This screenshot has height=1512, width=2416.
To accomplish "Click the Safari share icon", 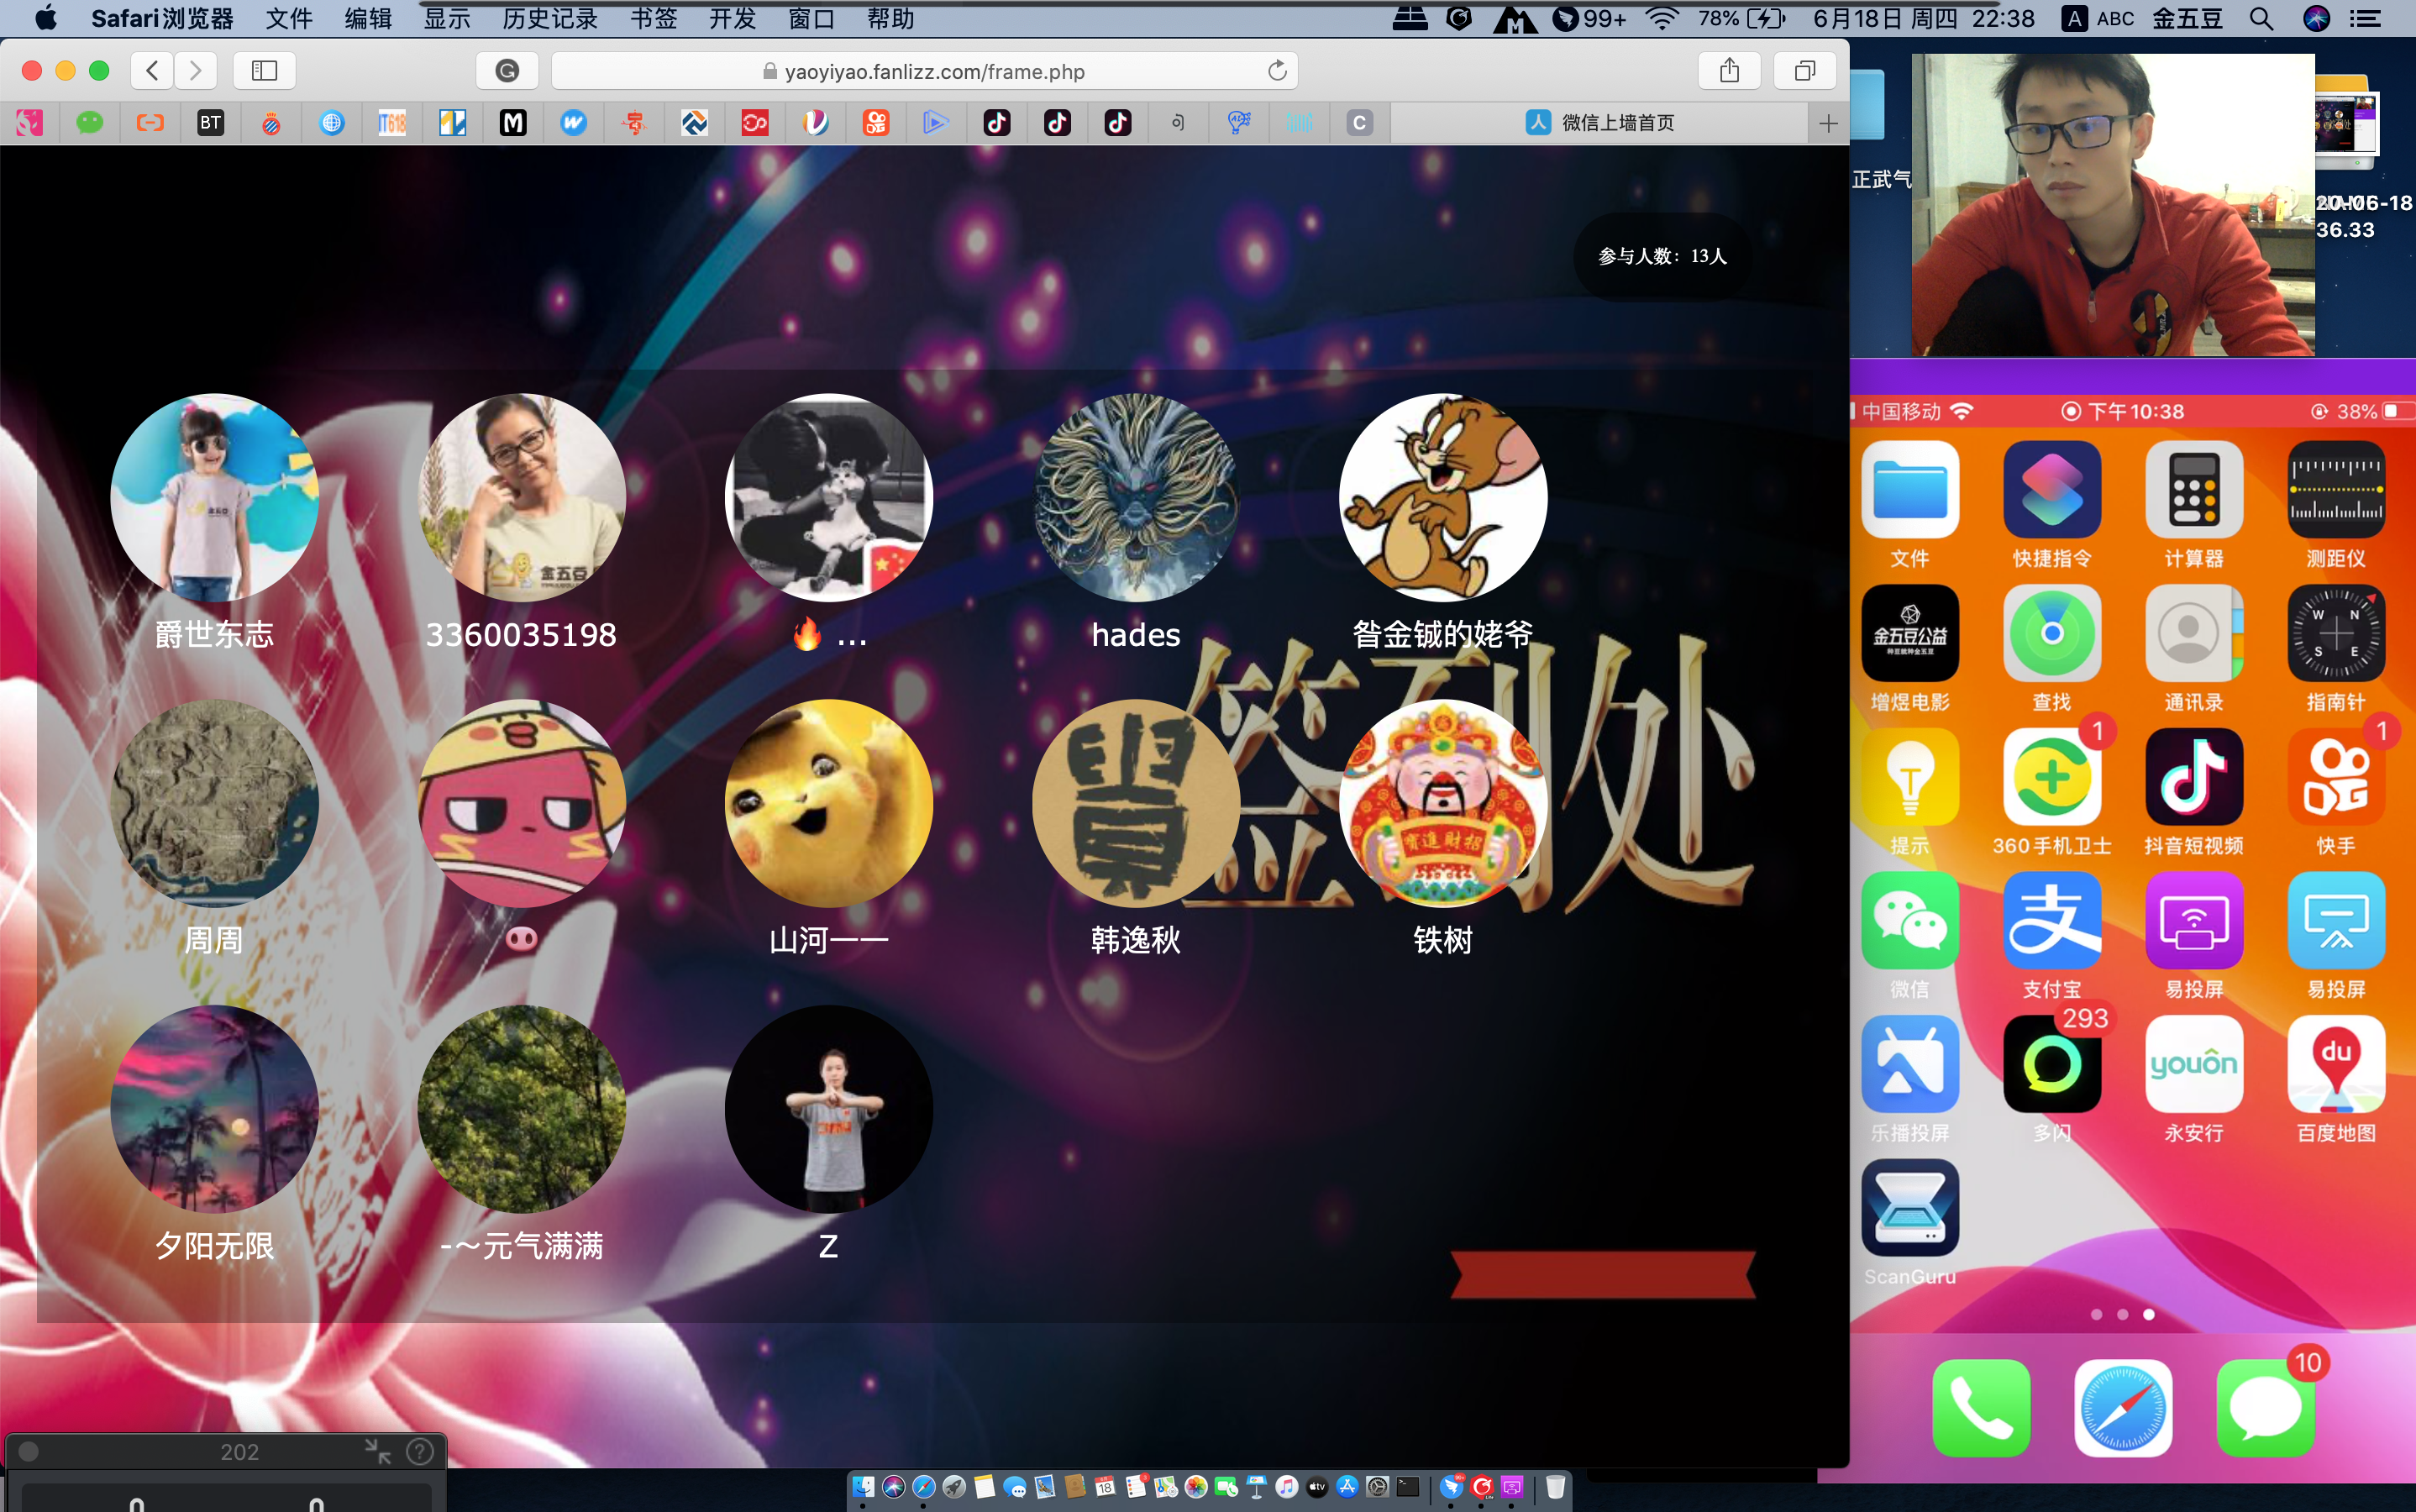I will point(1729,71).
